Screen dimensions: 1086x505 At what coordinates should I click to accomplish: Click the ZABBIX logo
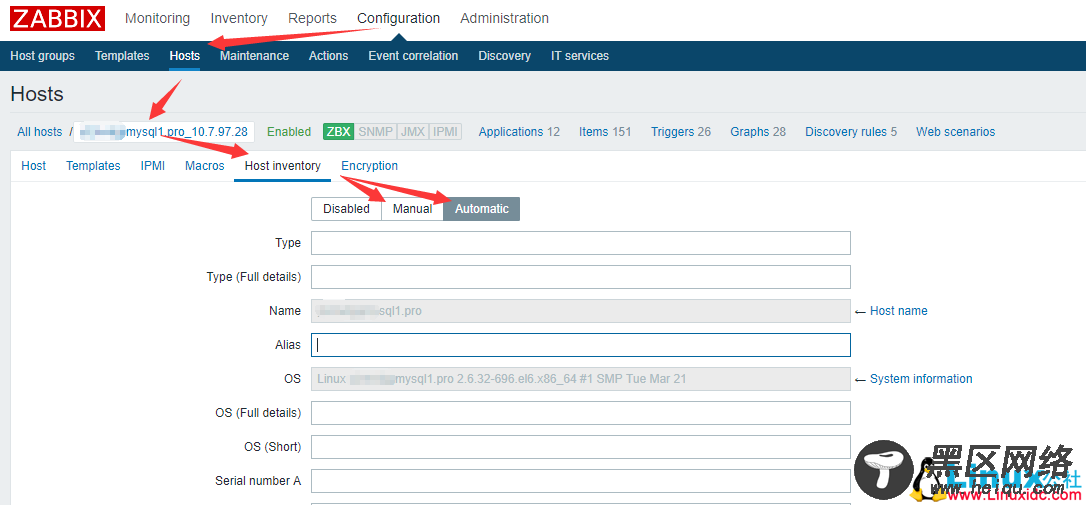coord(57,19)
